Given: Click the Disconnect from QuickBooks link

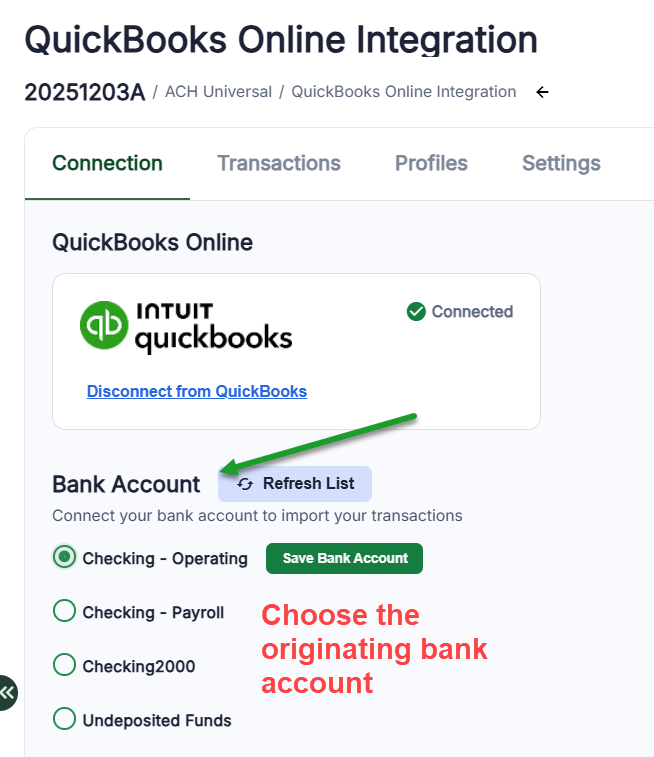Looking at the screenshot, I should coord(197,391).
